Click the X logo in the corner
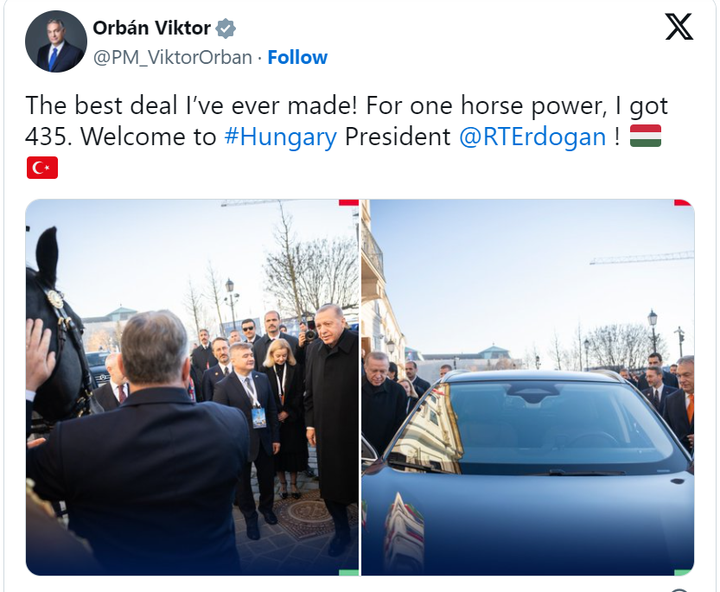The image size is (720, 592). [x=679, y=27]
